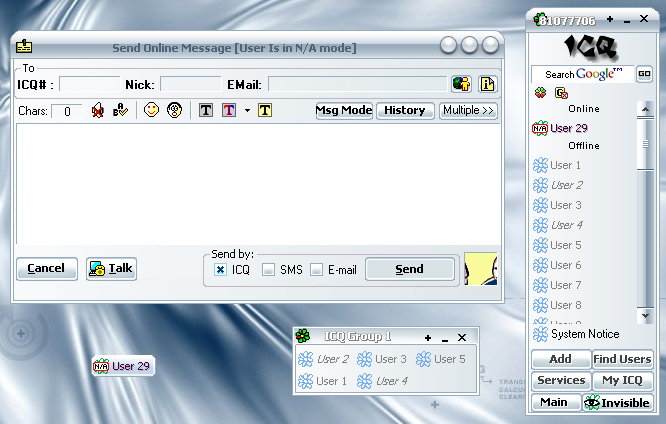Click the contact list scroll up arrow
Viewport: 666px width, 424px height.
[x=646, y=109]
